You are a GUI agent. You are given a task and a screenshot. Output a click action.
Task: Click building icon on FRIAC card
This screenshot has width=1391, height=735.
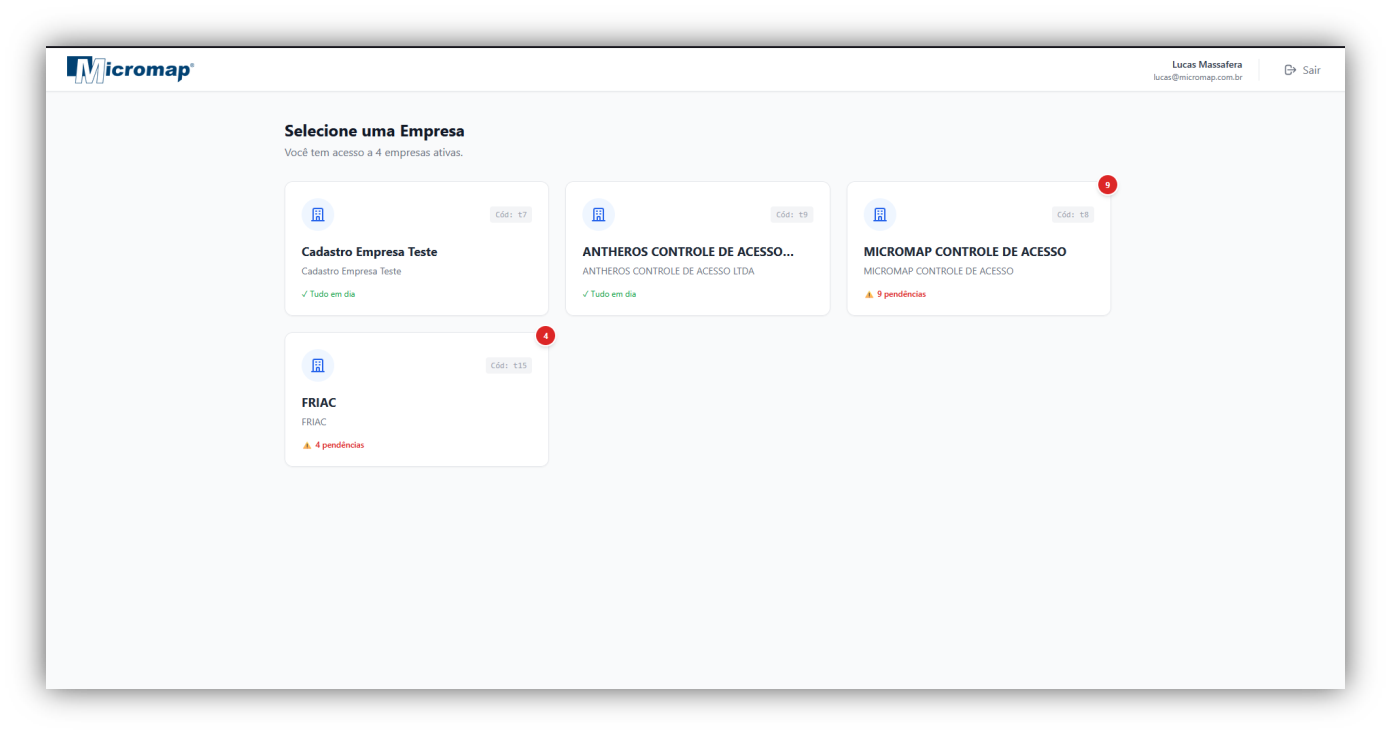point(318,366)
